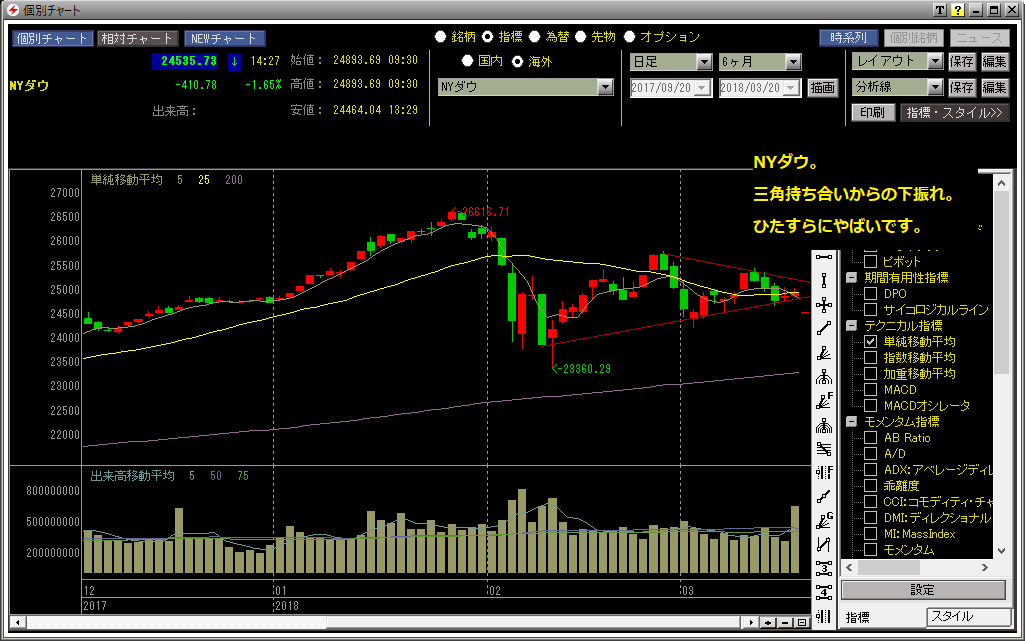Viewport: 1025px width, 641px height.
Task: Open the 時系列 view
Action: coord(849,38)
